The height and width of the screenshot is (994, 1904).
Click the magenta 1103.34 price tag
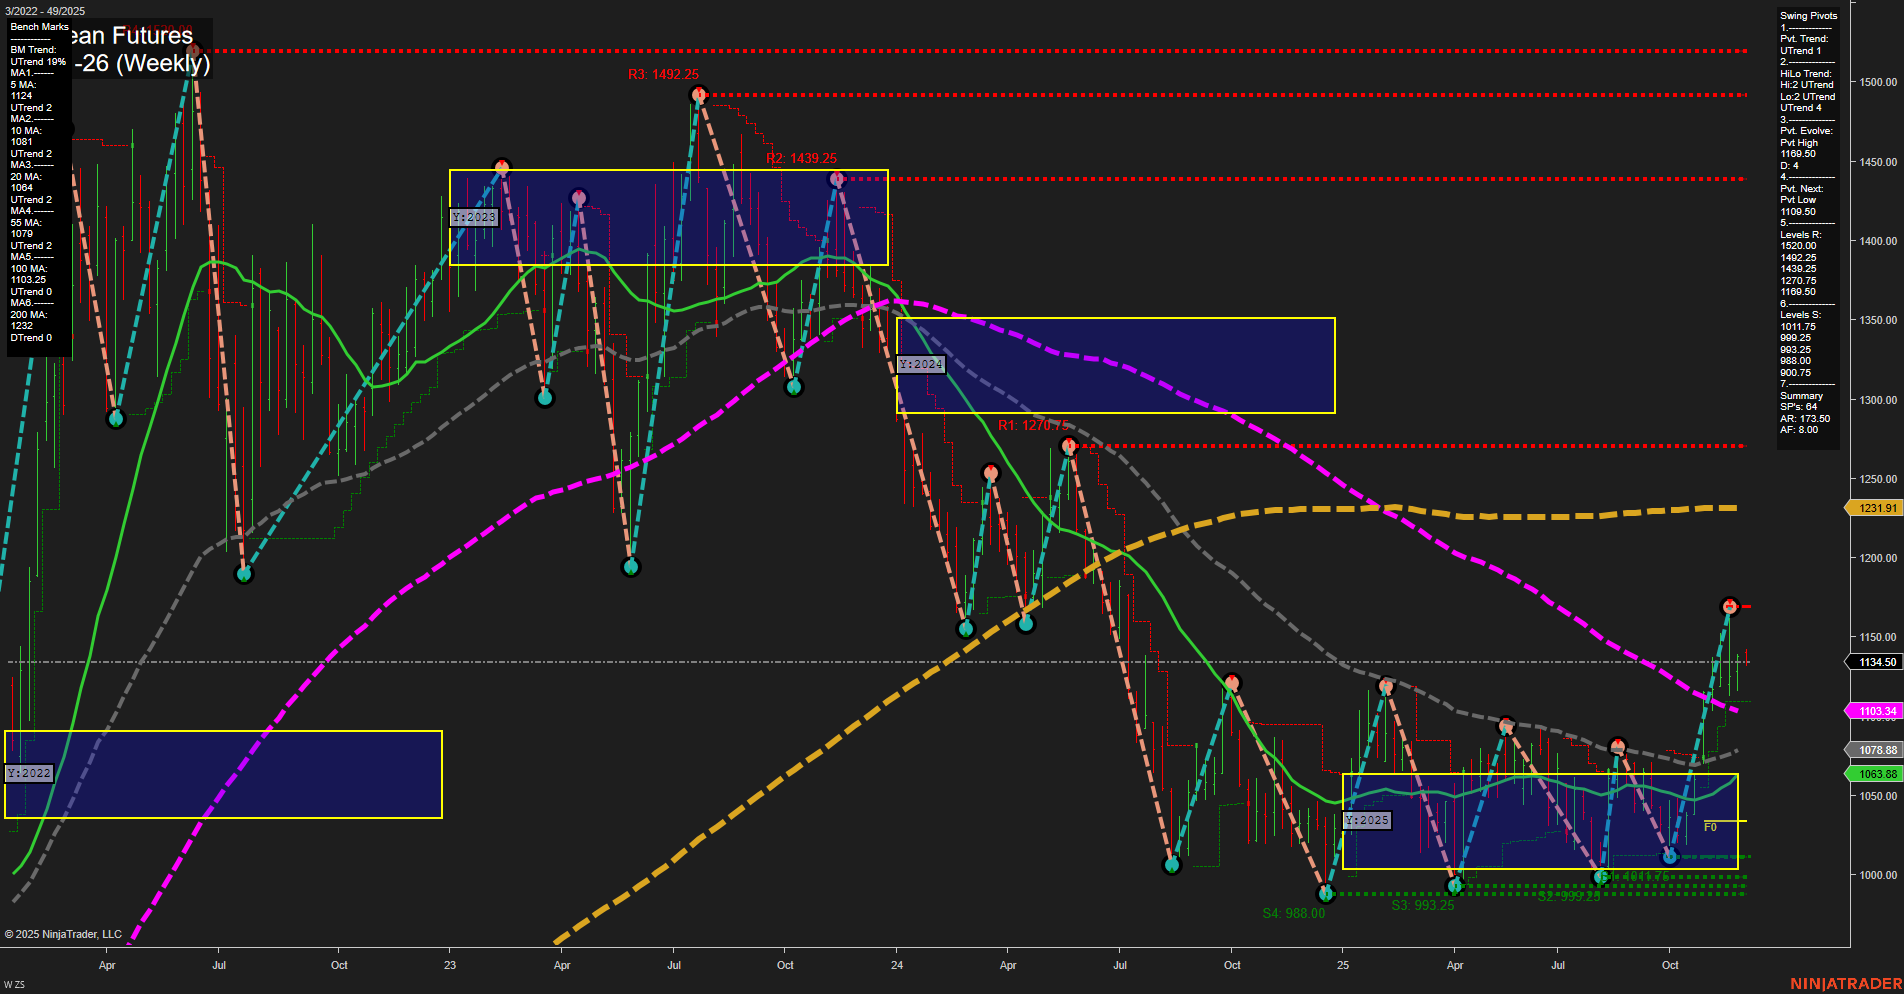(x=1876, y=710)
